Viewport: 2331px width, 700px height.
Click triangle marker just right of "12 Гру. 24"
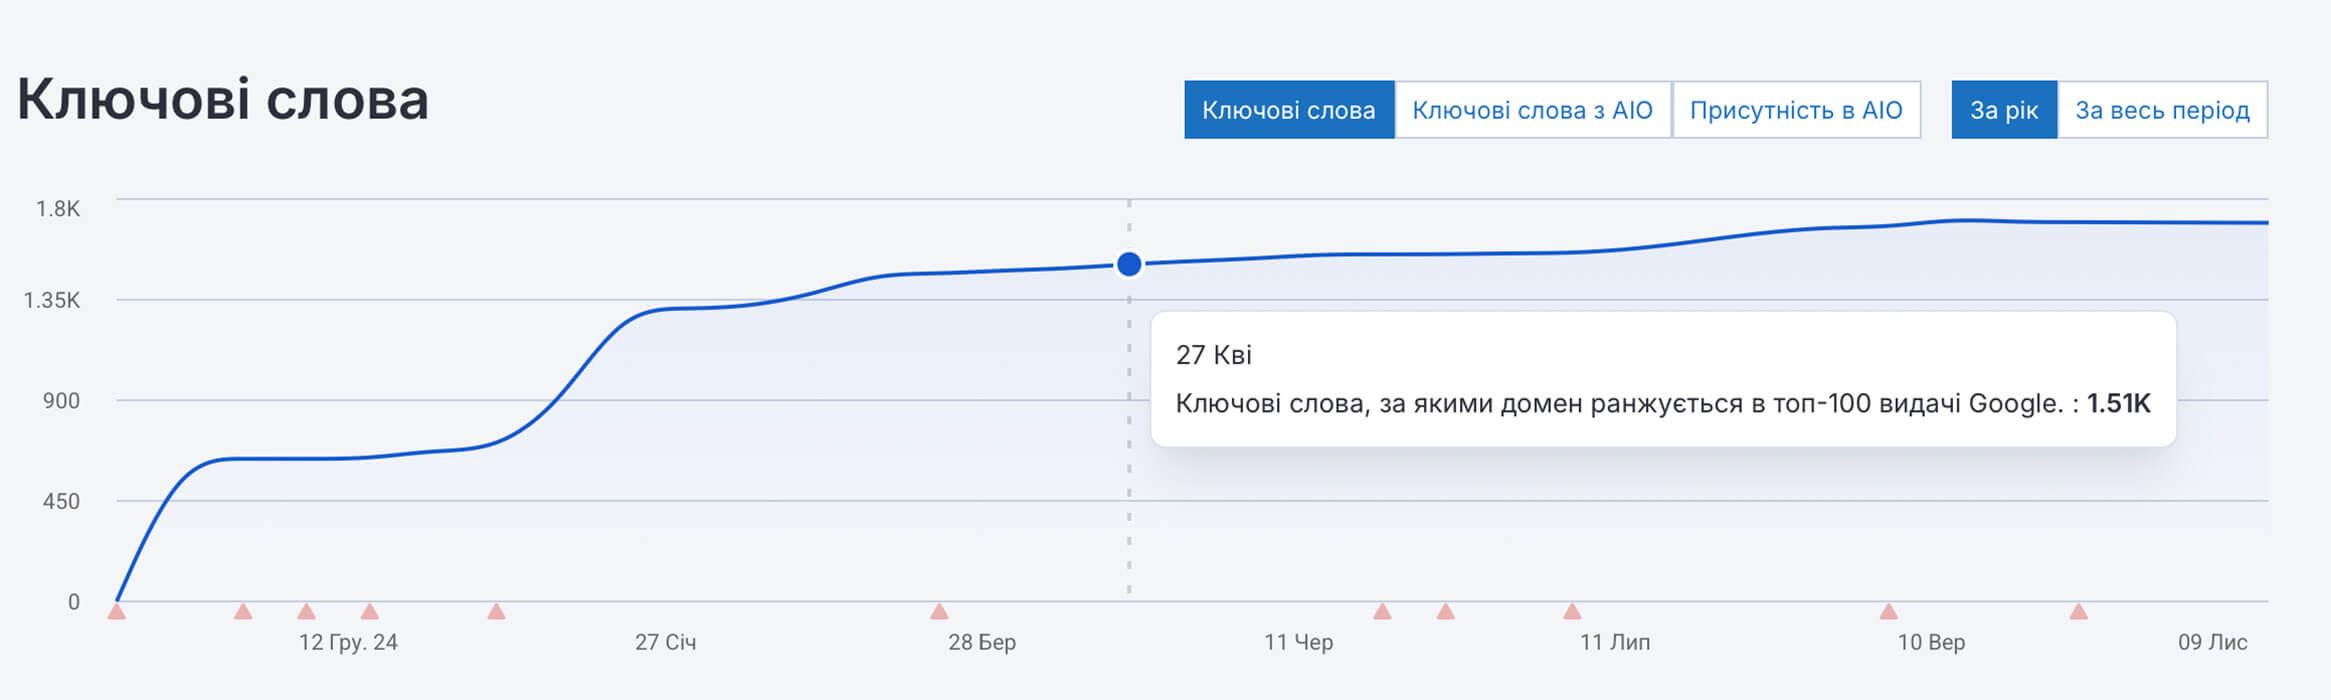pyautogui.click(x=370, y=611)
